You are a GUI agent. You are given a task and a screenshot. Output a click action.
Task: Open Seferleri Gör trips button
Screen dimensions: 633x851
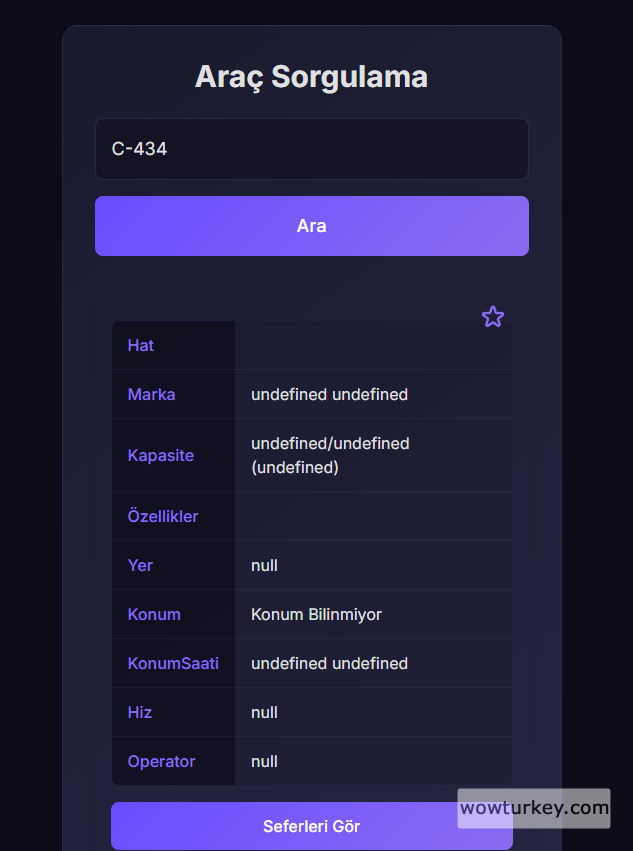311,826
